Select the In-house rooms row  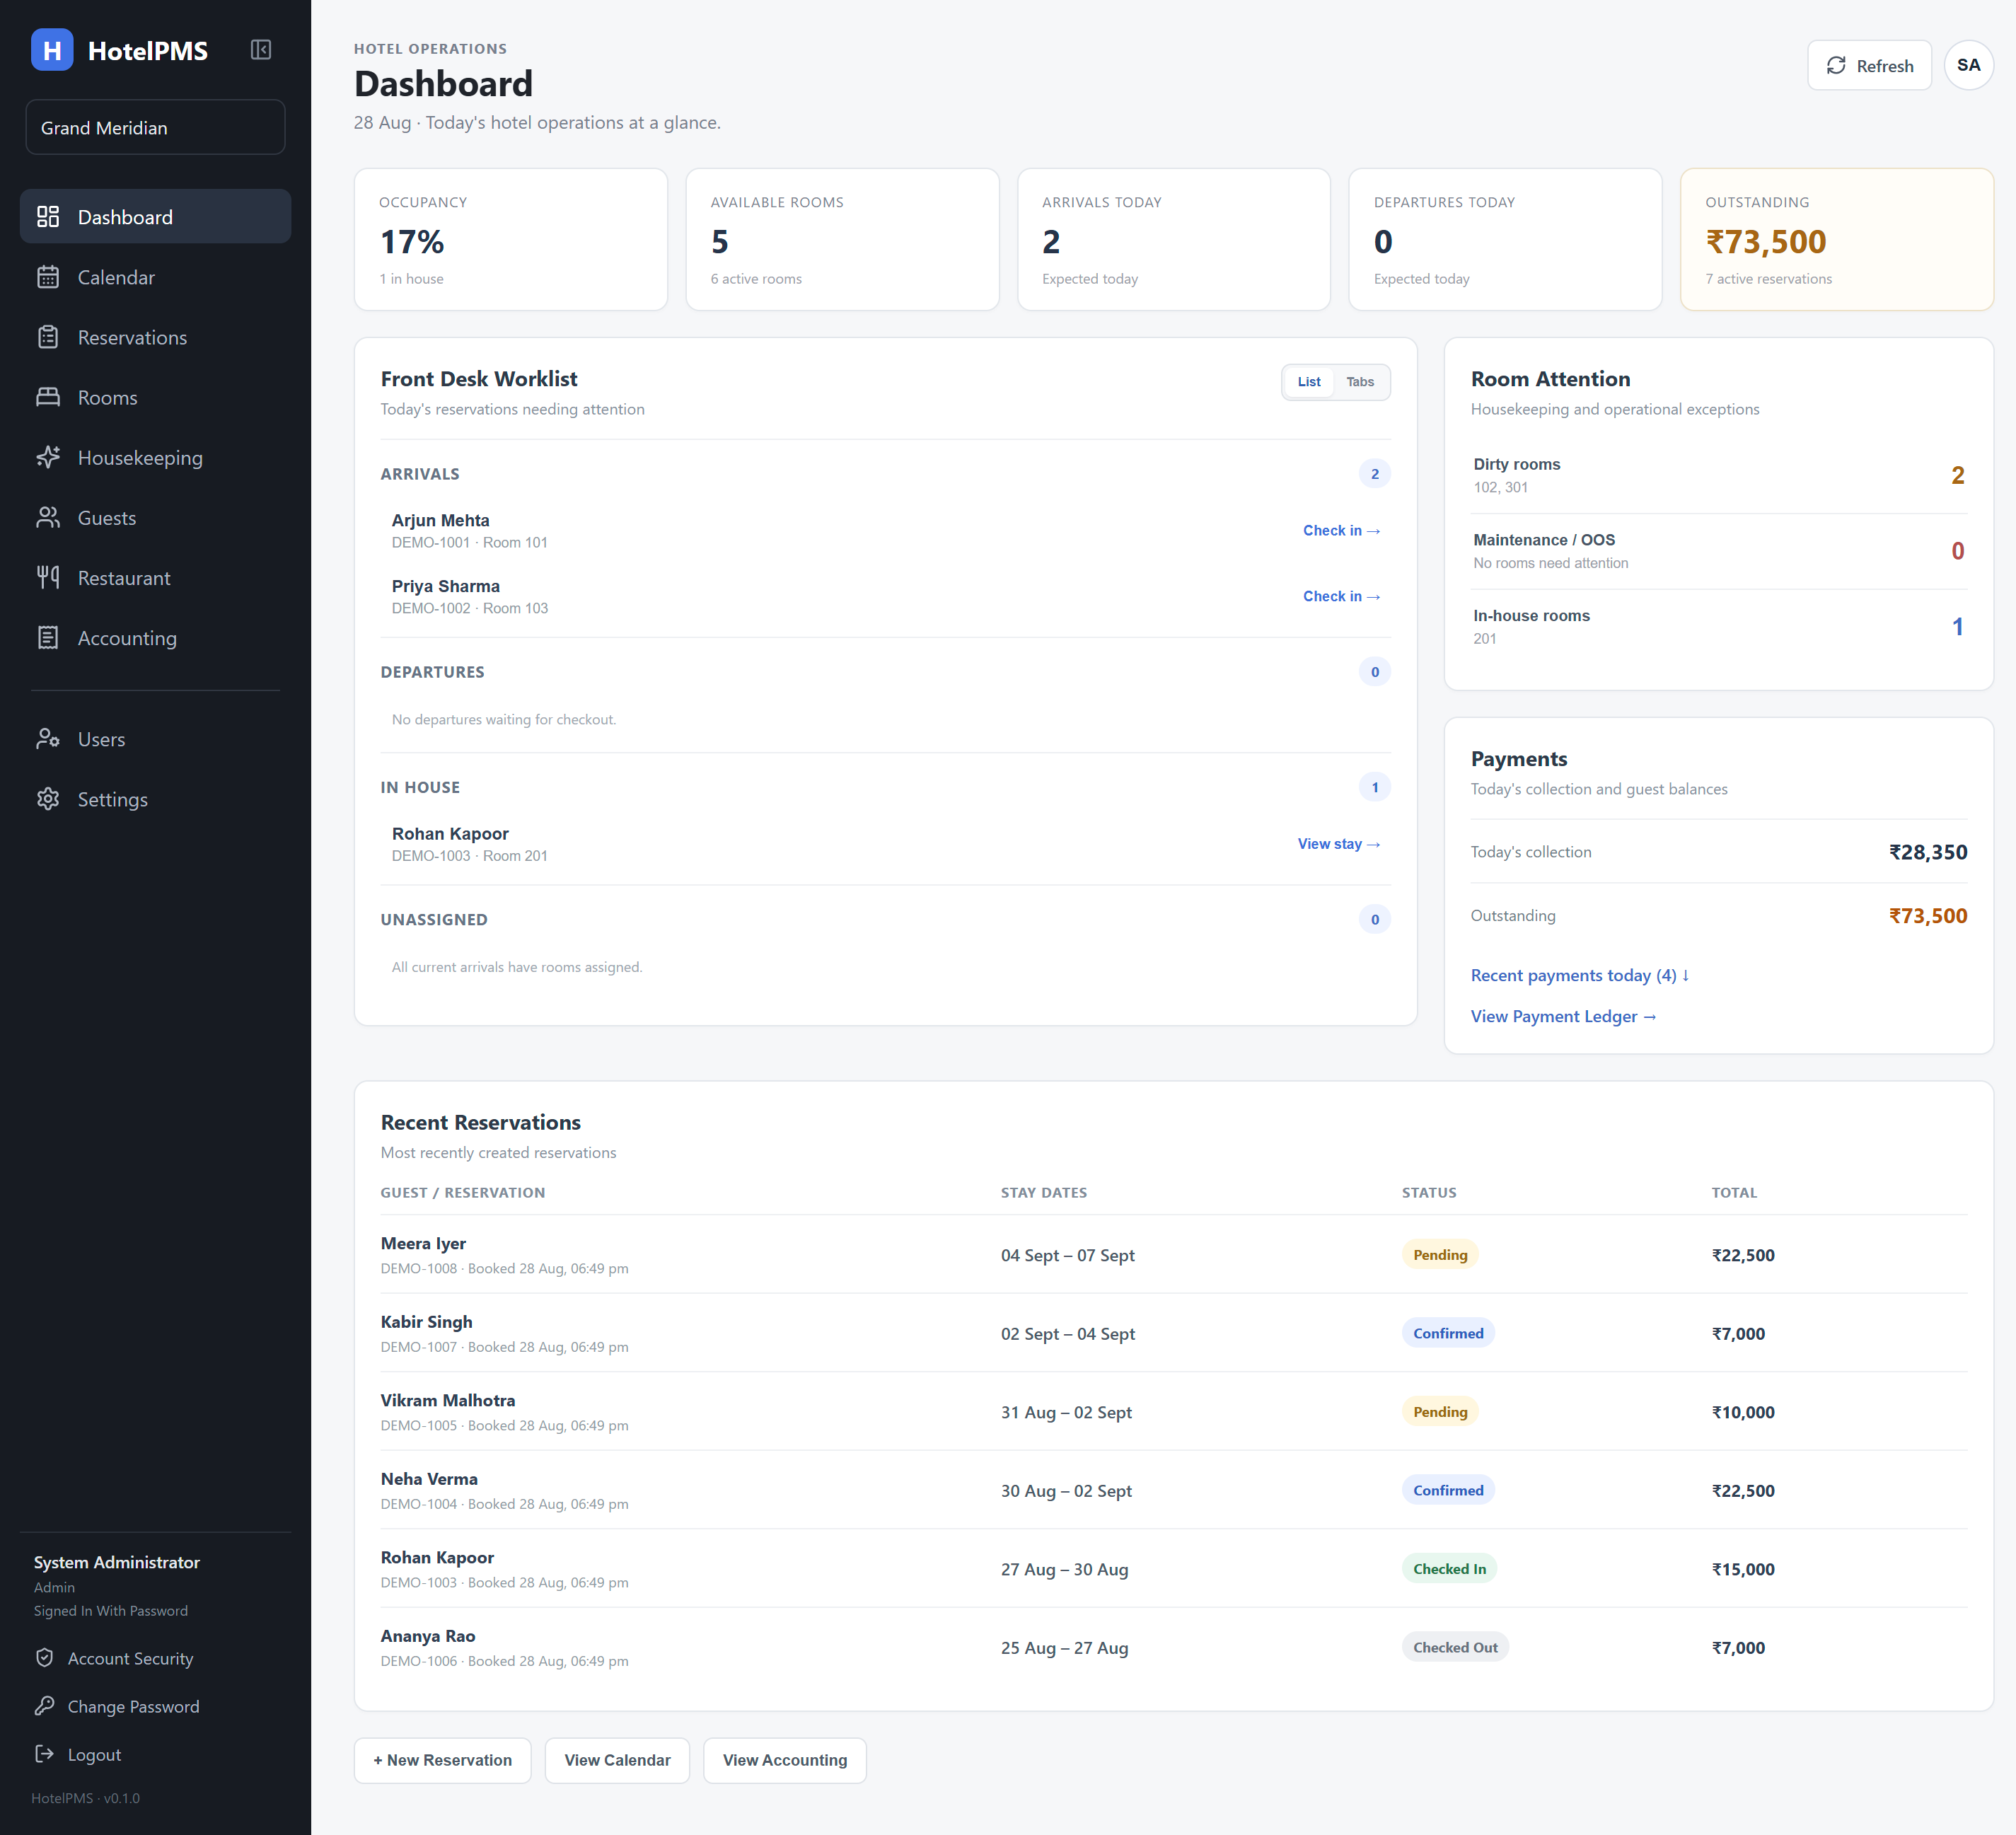(1718, 627)
